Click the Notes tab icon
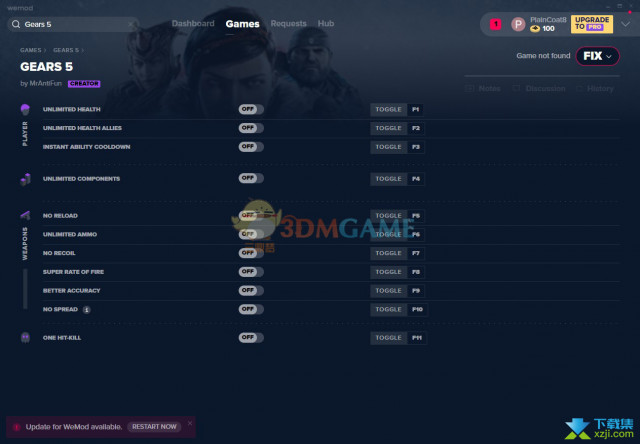640x444 pixels. (470, 89)
